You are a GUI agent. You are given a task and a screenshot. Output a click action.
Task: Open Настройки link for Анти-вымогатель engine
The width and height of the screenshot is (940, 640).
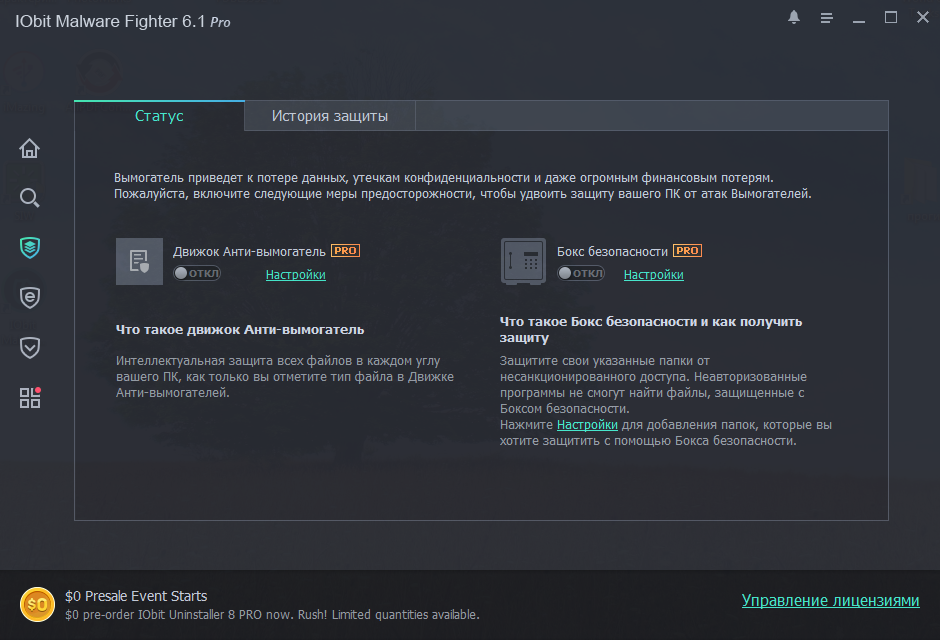click(x=296, y=274)
